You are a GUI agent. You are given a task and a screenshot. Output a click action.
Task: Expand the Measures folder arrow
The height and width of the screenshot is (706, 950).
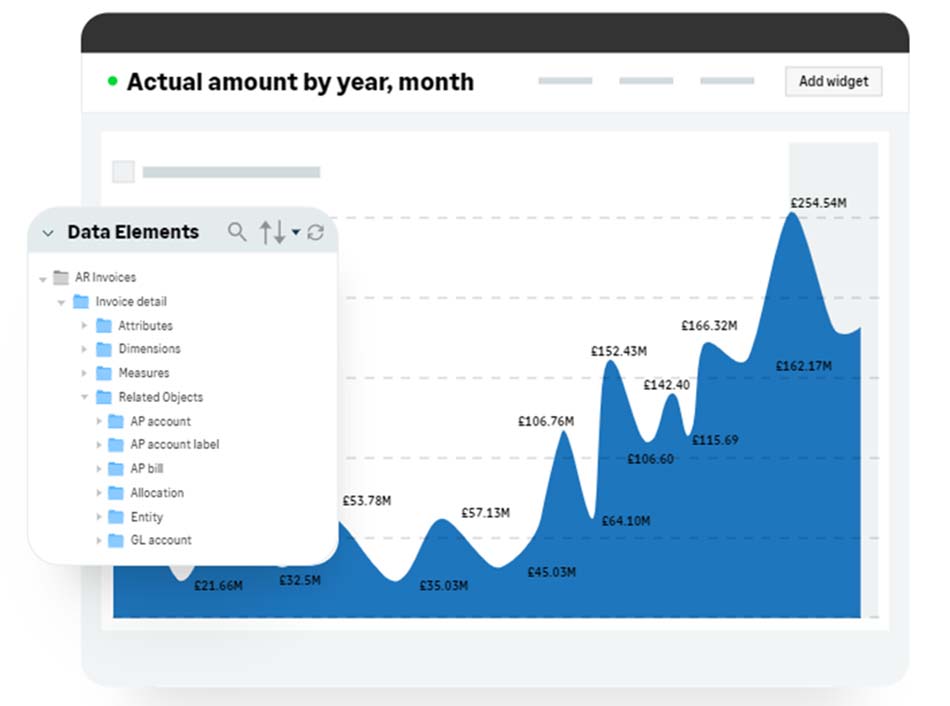pos(84,373)
